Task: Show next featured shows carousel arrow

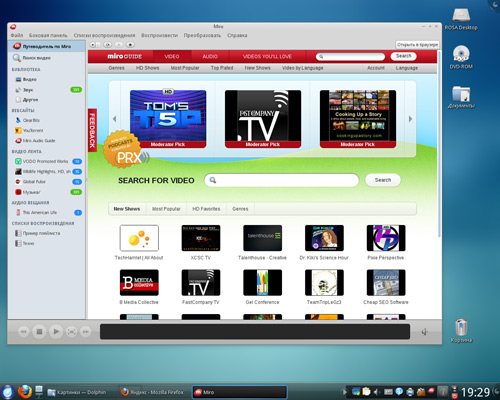Action: (x=410, y=119)
